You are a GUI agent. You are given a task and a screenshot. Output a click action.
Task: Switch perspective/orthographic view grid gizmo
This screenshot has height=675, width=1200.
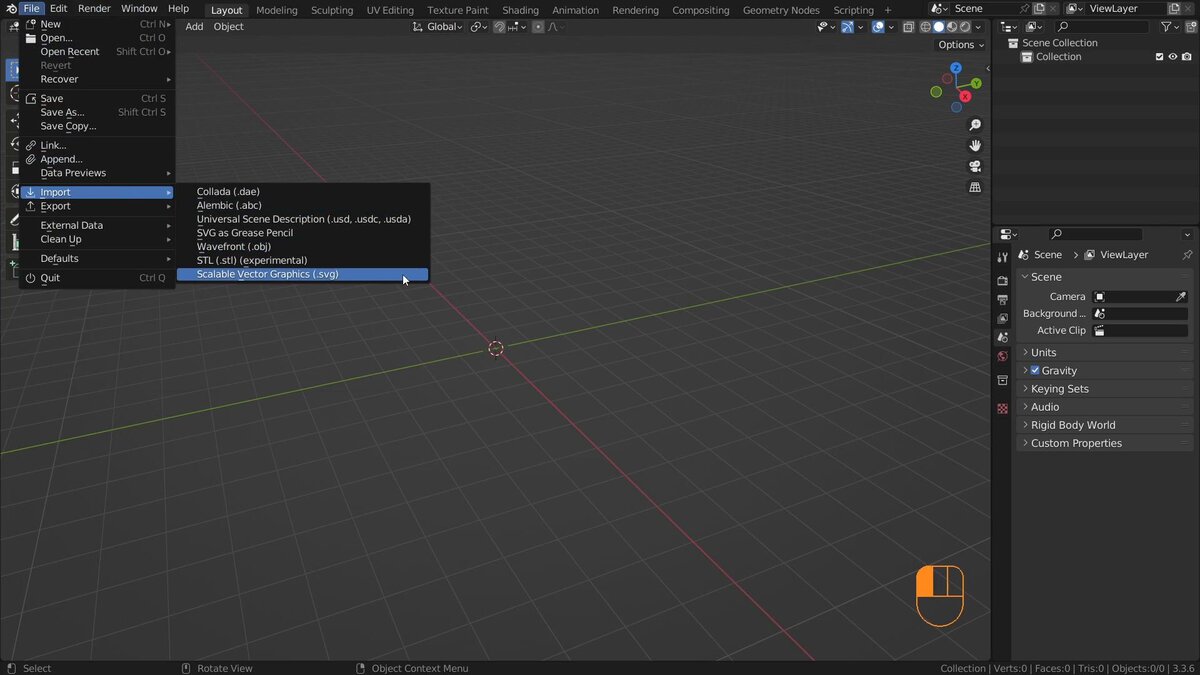click(975, 187)
